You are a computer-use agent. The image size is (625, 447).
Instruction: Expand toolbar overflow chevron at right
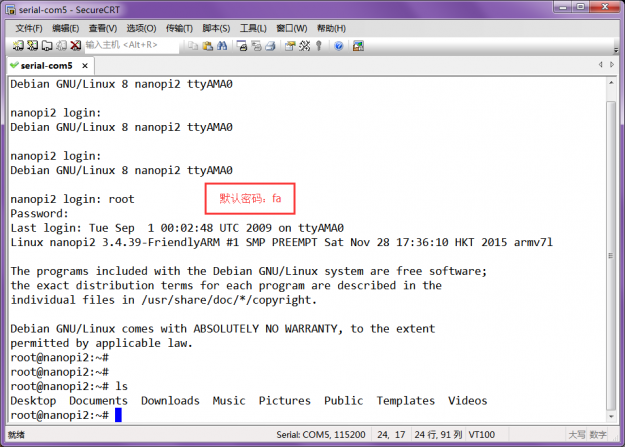616,49
